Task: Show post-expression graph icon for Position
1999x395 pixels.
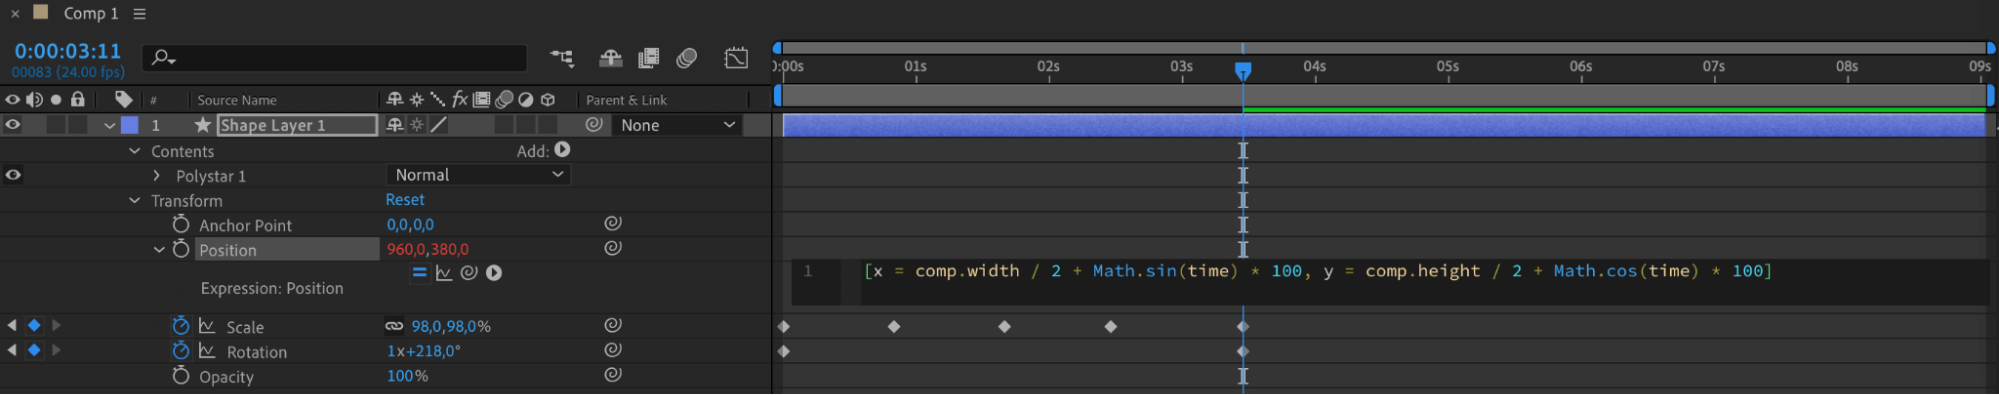Action: coord(444,273)
